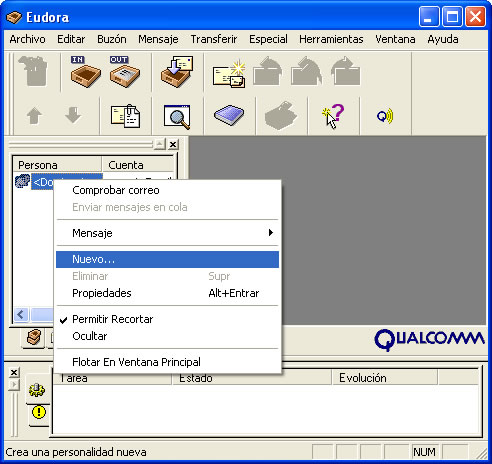Open the In mailbox icon
492x464 pixels.
[x=86, y=72]
